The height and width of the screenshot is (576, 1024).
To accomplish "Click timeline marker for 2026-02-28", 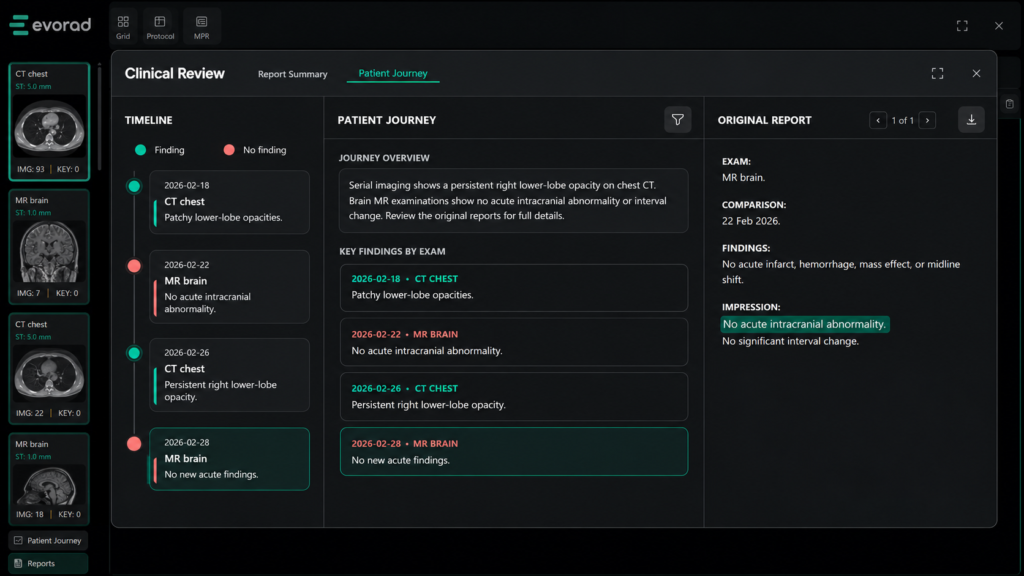I will pos(134,444).
